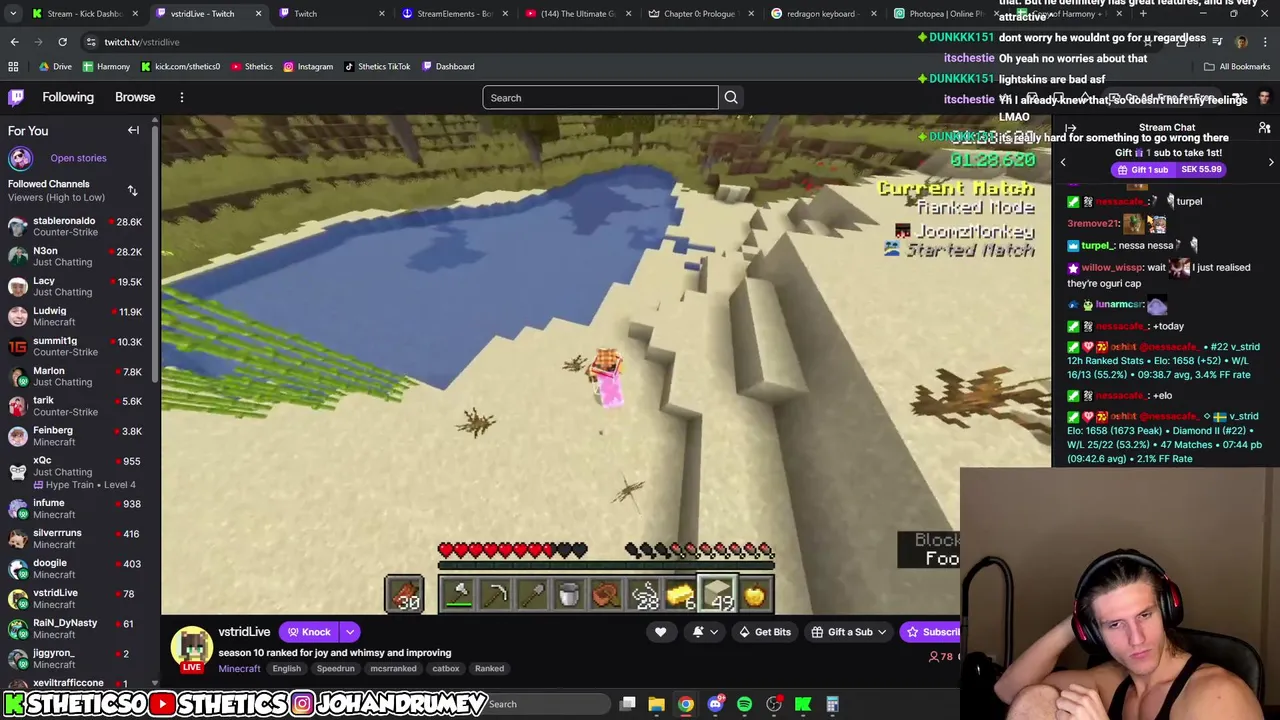Click the vstridLive channel name
This screenshot has width=1280, height=720.
tap(244, 632)
